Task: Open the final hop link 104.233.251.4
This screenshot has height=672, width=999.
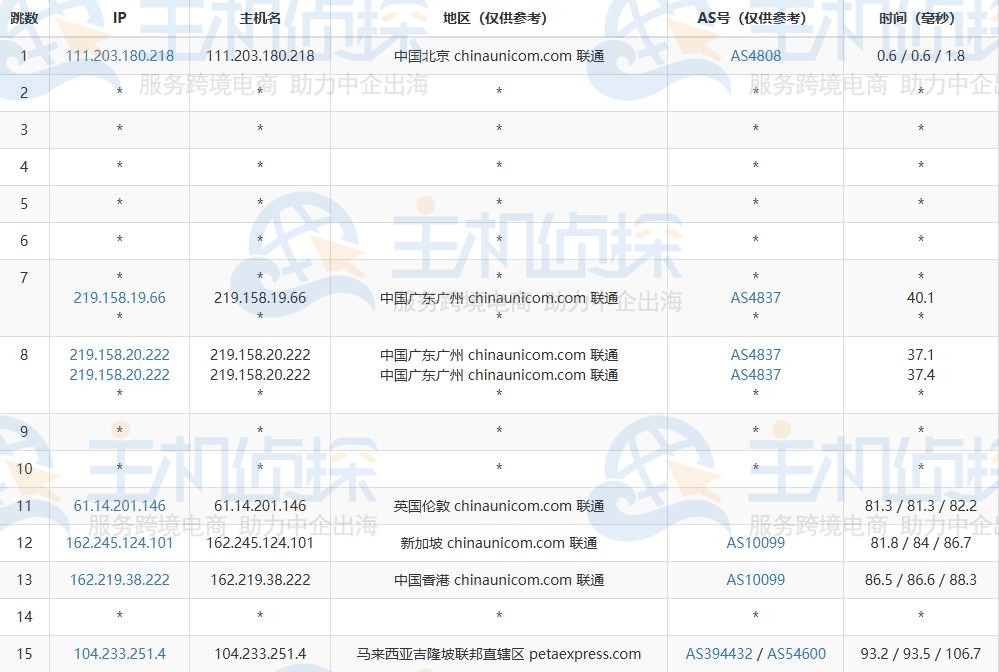Action: pyautogui.click(x=119, y=653)
